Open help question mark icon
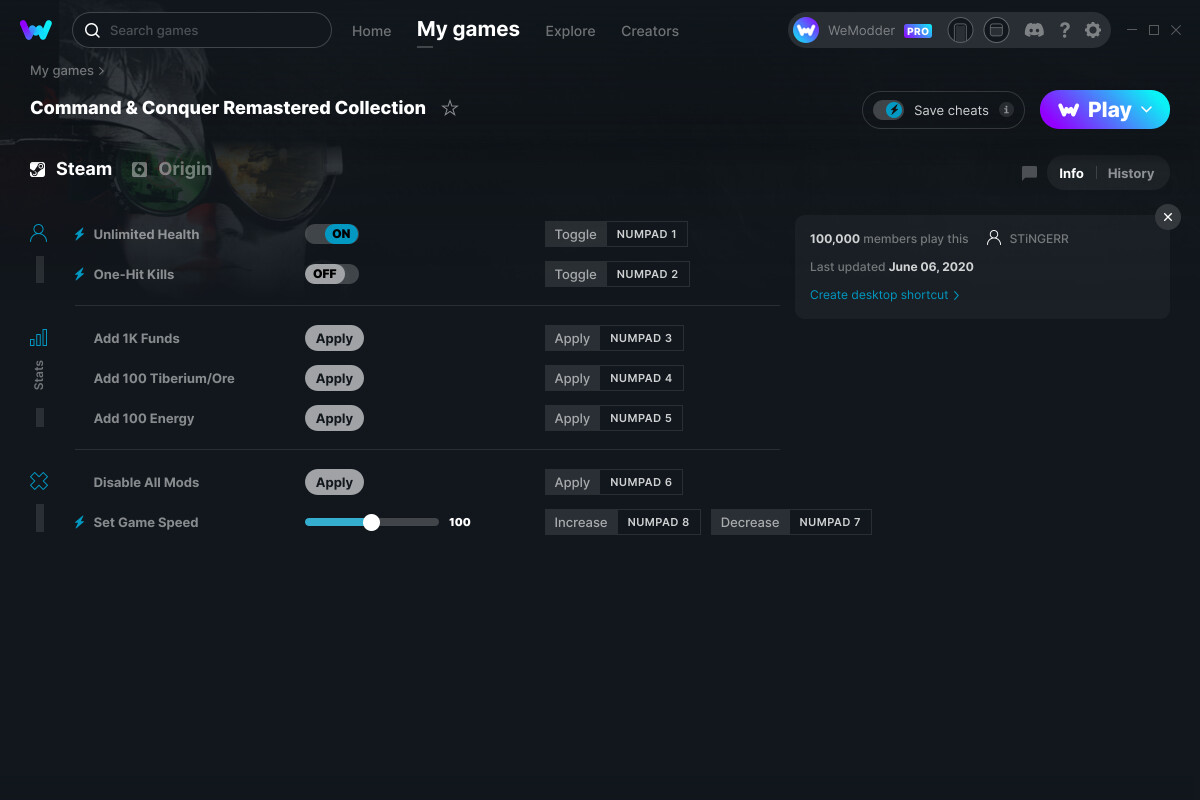Screen dimensions: 1200x800 tap(1064, 30)
